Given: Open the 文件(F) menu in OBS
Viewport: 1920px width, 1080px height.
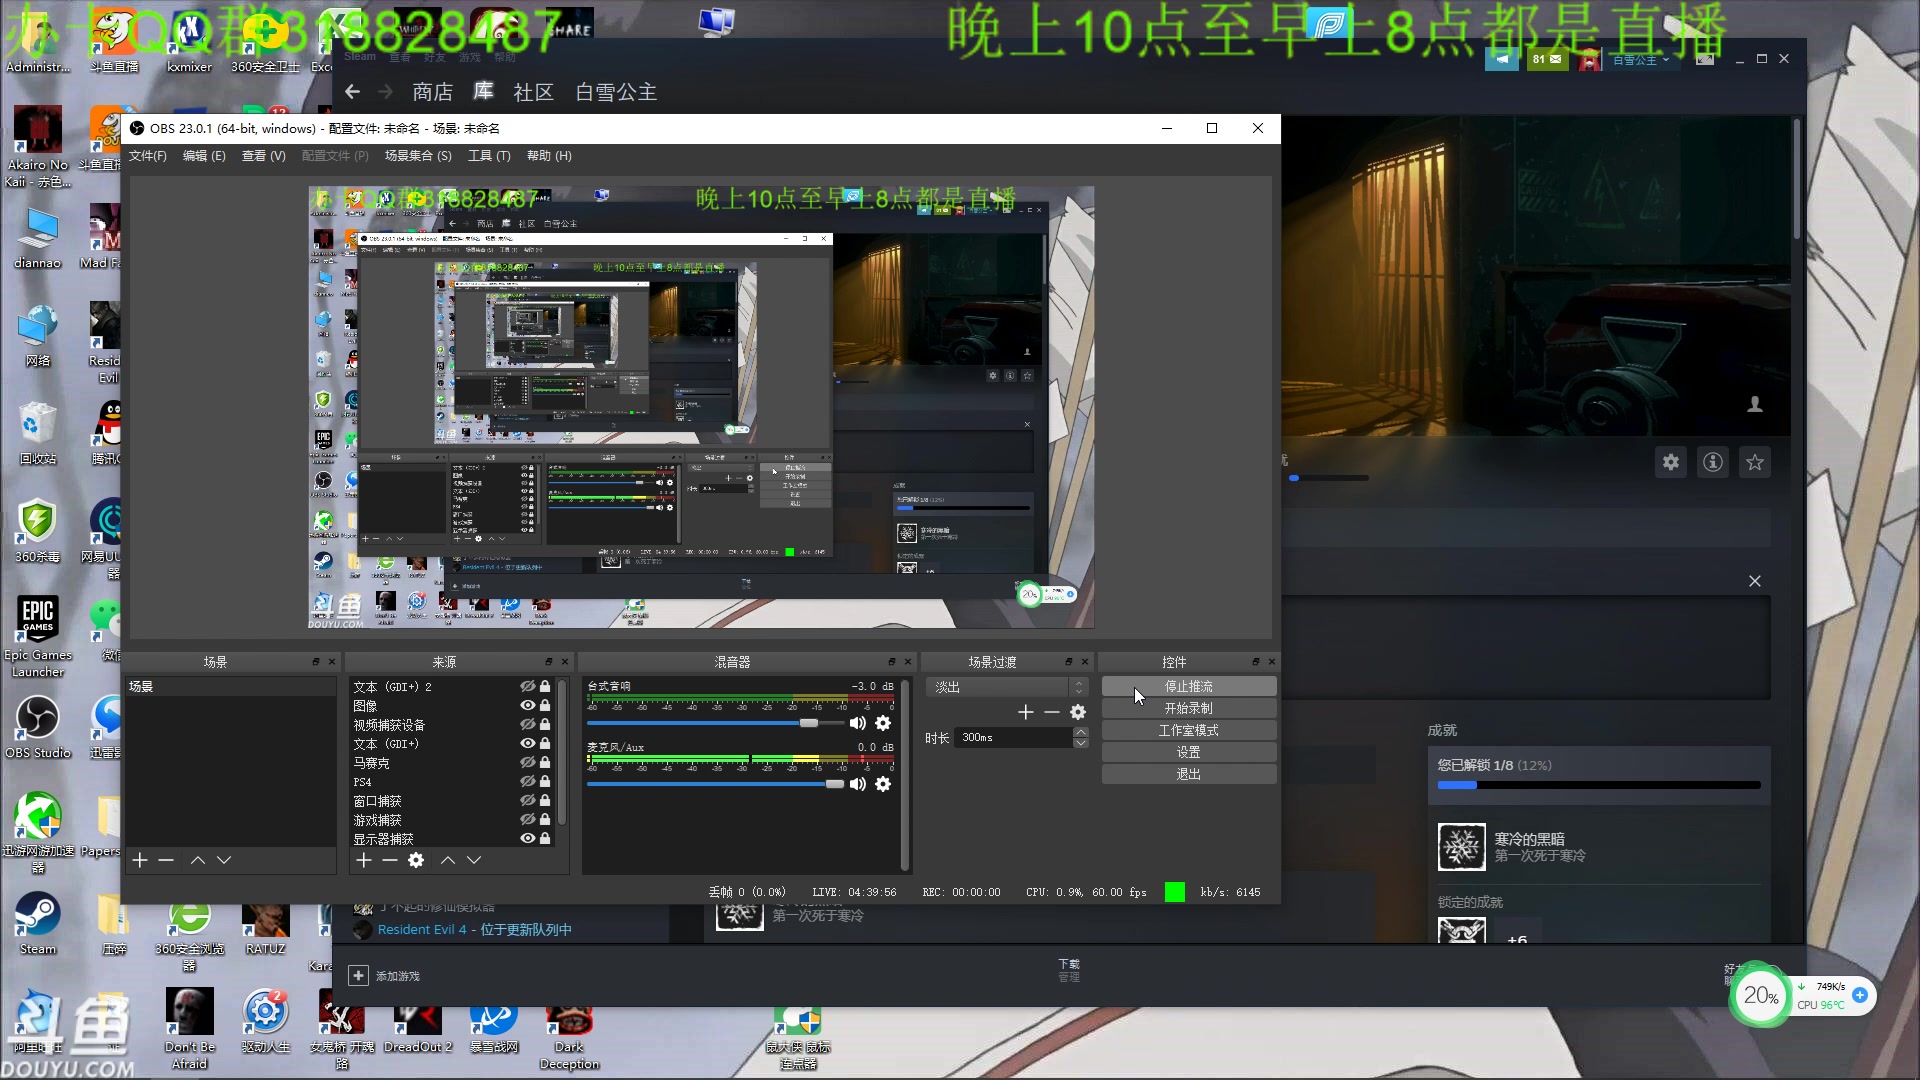Looking at the screenshot, I should tap(148, 156).
